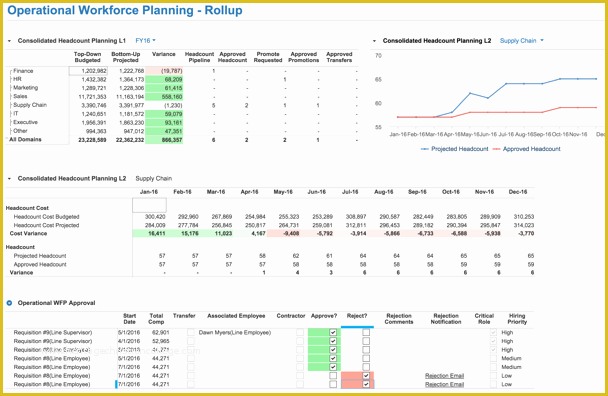Click the Jul-16 column header in L2 table
608x396 pixels.
pos(350,192)
